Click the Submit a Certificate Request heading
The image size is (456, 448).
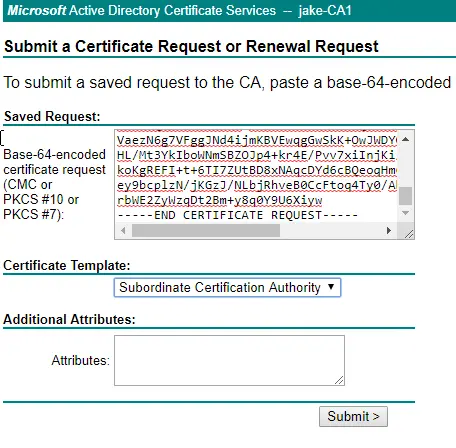point(191,46)
